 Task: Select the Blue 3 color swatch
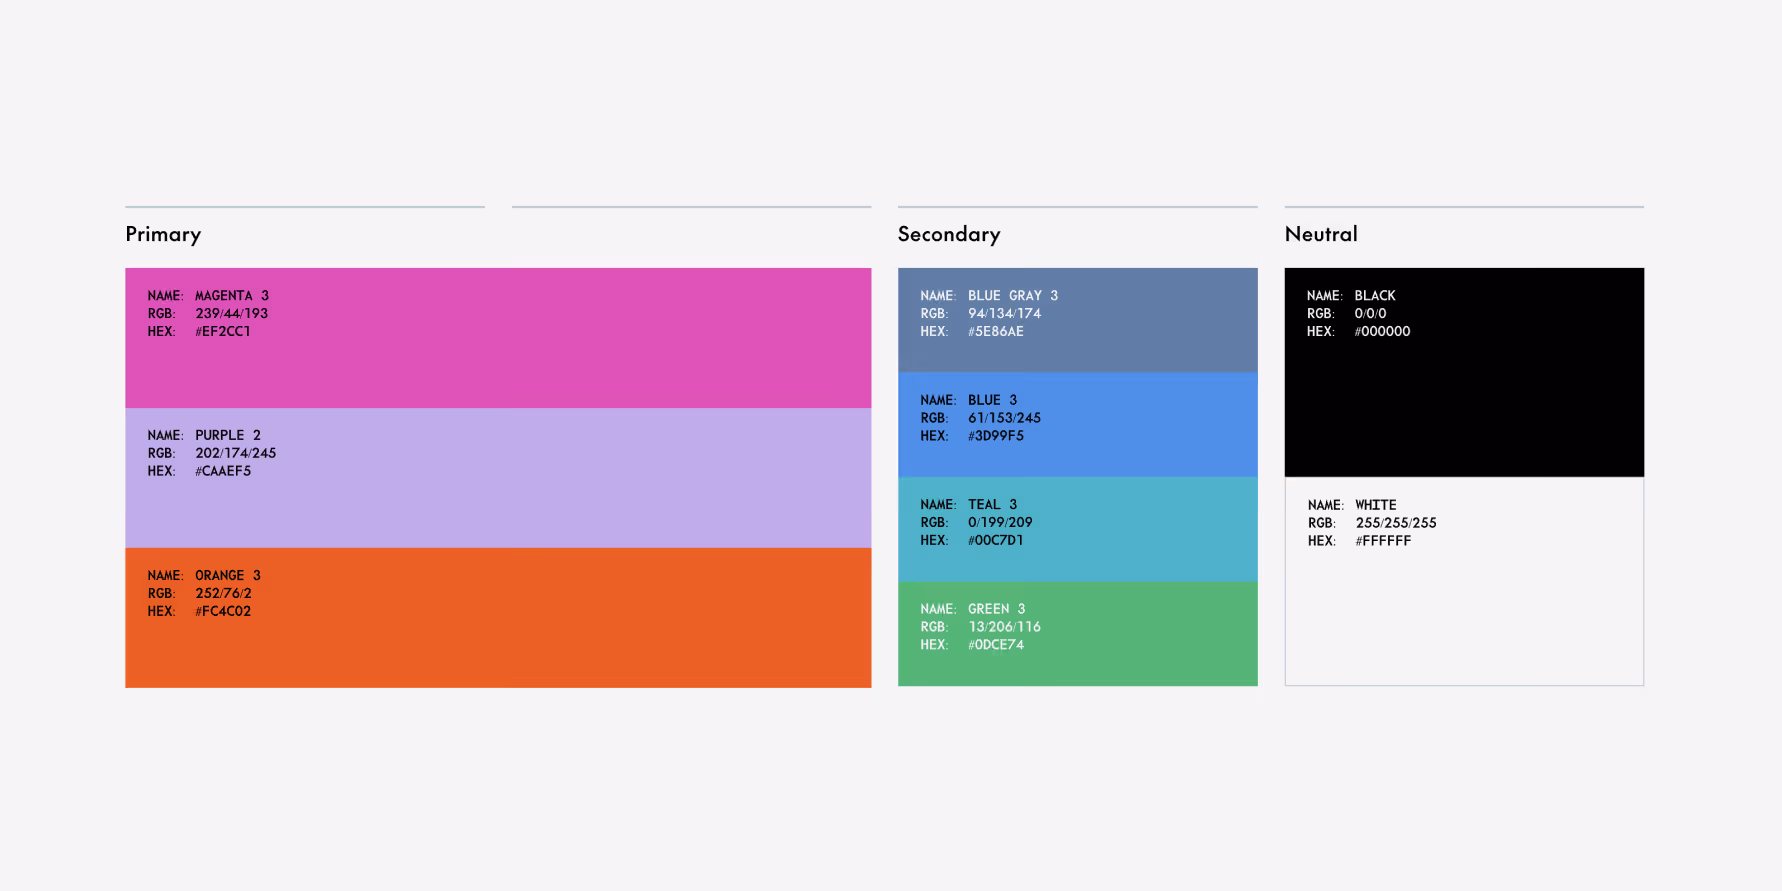tap(1078, 425)
